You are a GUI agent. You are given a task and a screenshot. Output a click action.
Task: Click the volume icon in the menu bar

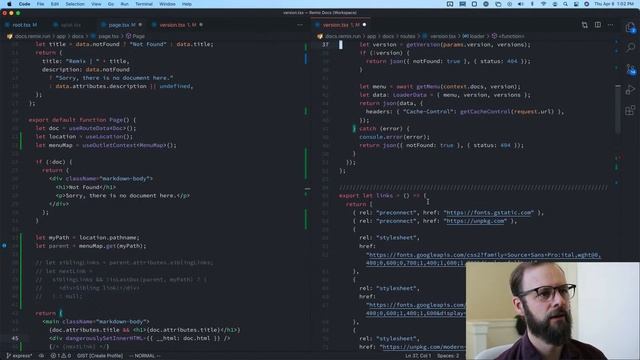point(520,4)
